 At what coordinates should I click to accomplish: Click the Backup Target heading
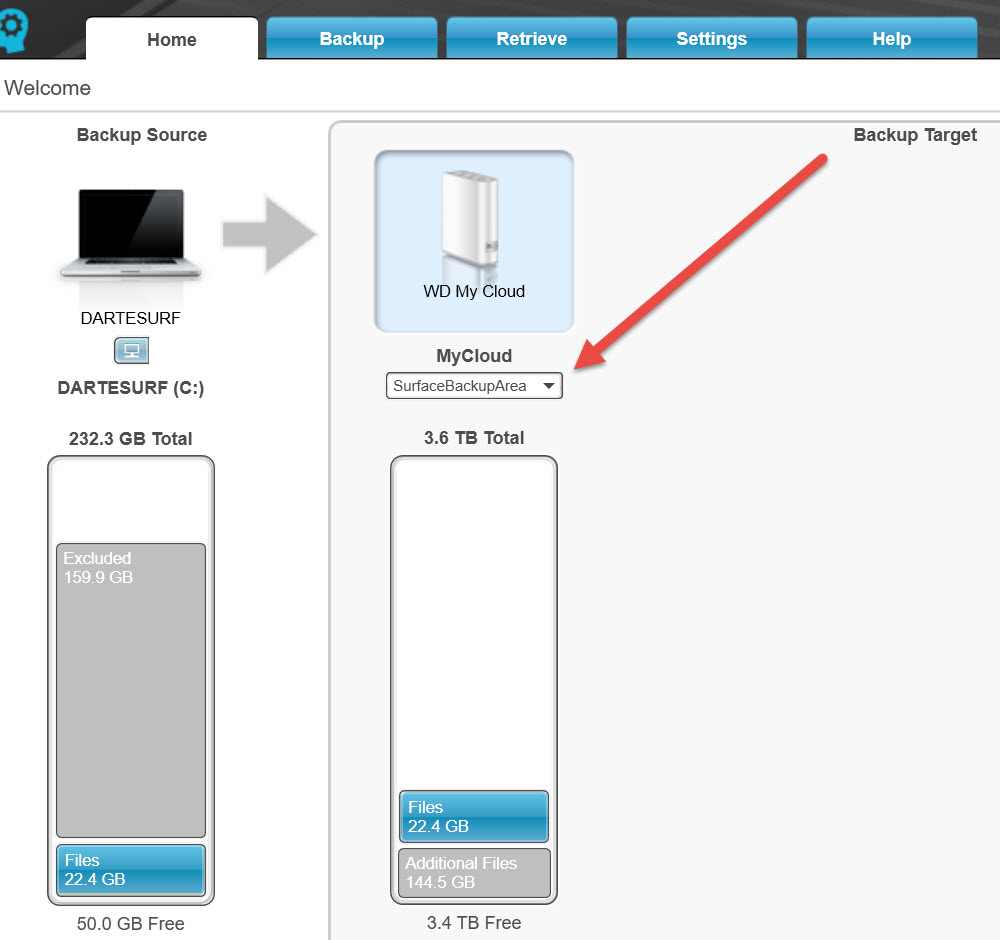tap(915, 135)
